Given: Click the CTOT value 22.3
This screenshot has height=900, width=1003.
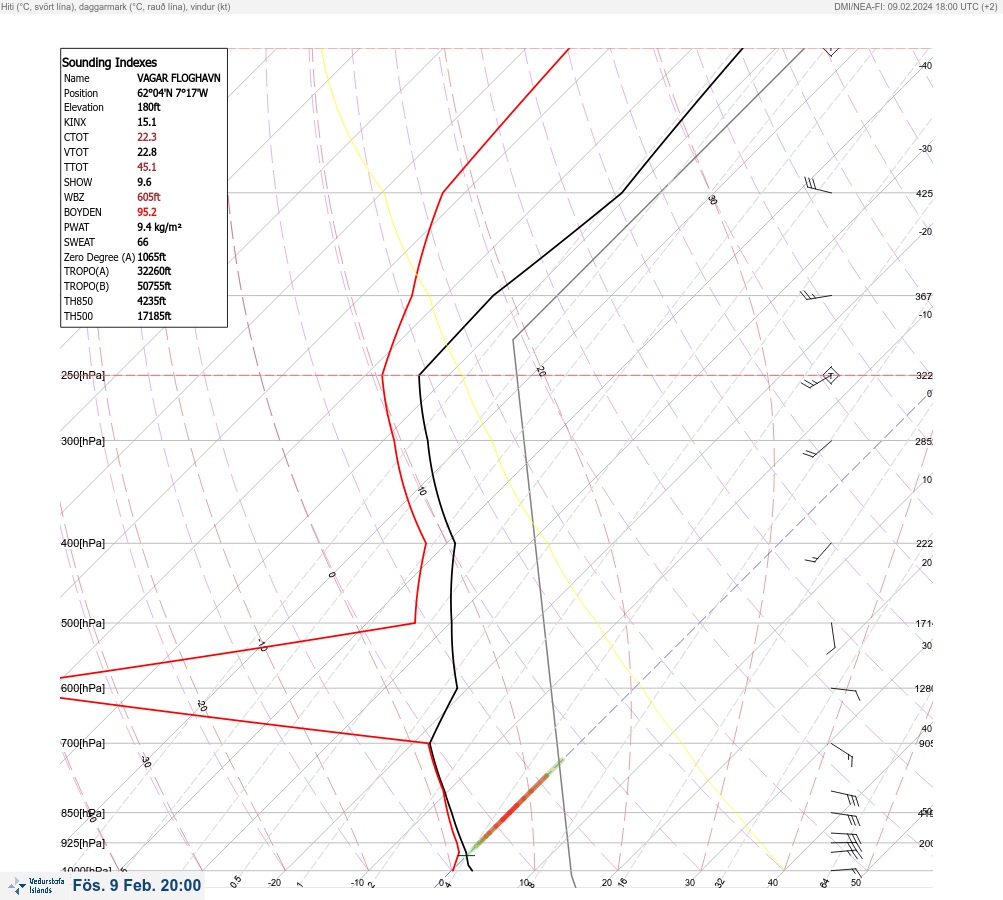Looking at the screenshot, I should pyautogui.click(x=146, y=137).
